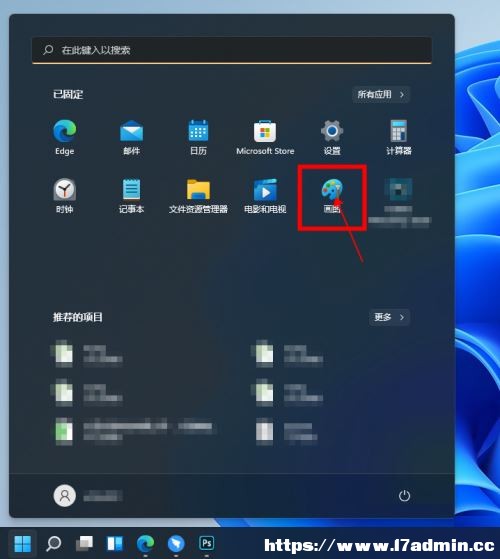
Task: Open the Calculator (计算器) app
Action: (x=398, y=137)
